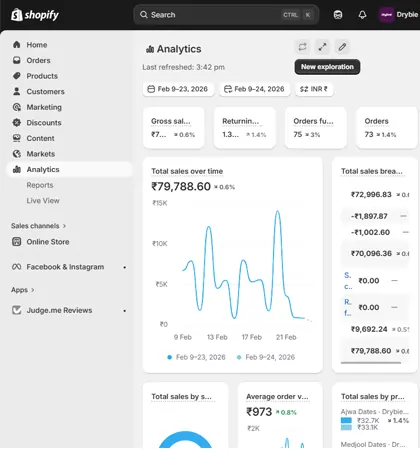420x450 pixels.
Task: Open Total sales breakdown card title
Action: (372, 171)
